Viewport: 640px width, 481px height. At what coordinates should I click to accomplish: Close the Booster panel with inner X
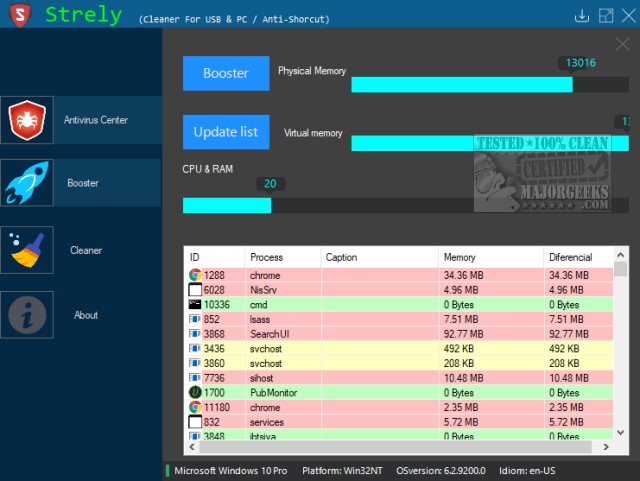tap(622, 44)
